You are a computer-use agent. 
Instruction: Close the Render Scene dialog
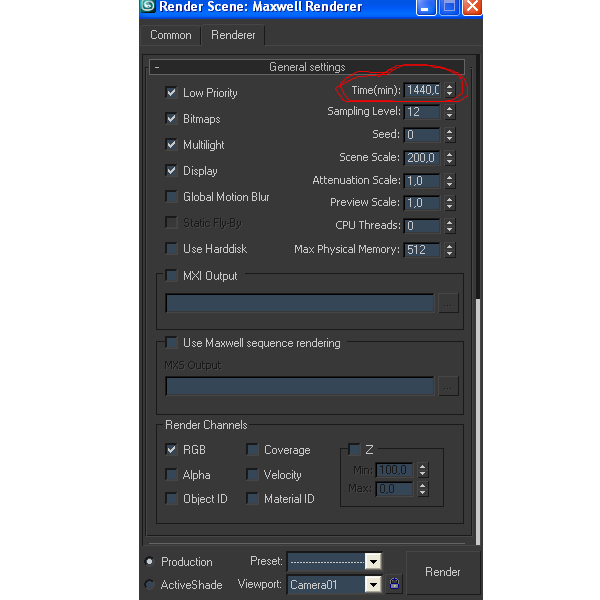[x=472, y=7]
